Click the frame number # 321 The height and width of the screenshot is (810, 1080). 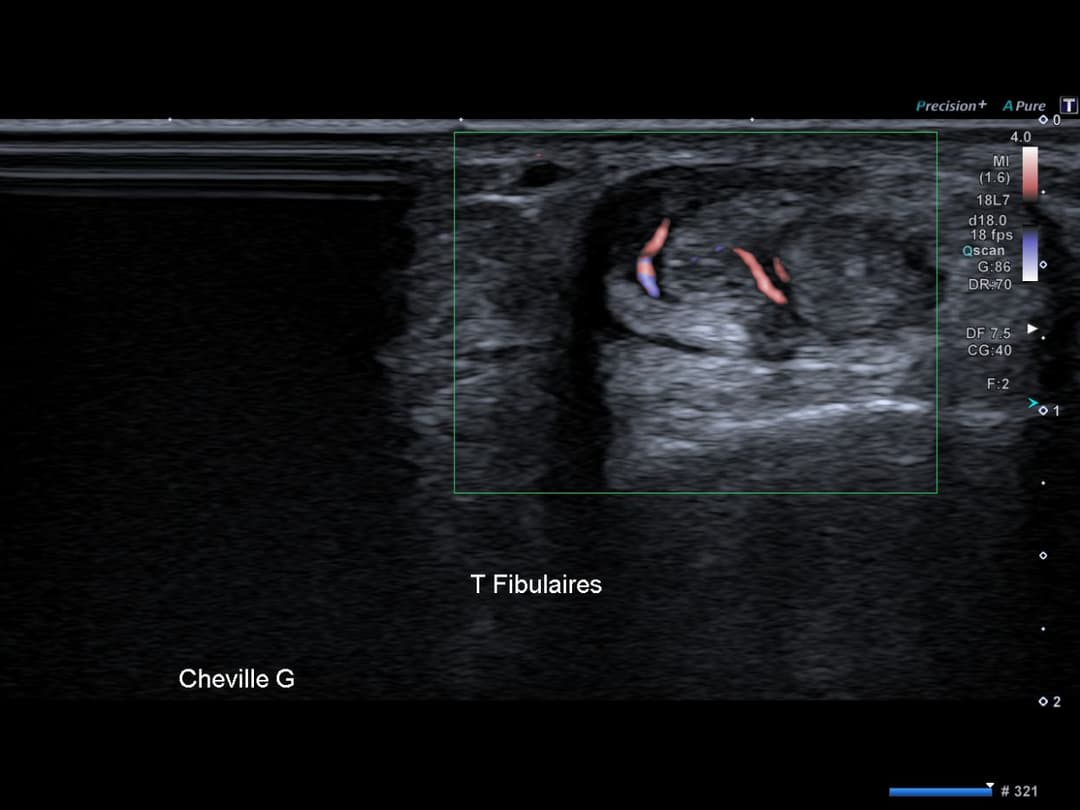(1019, 791)
